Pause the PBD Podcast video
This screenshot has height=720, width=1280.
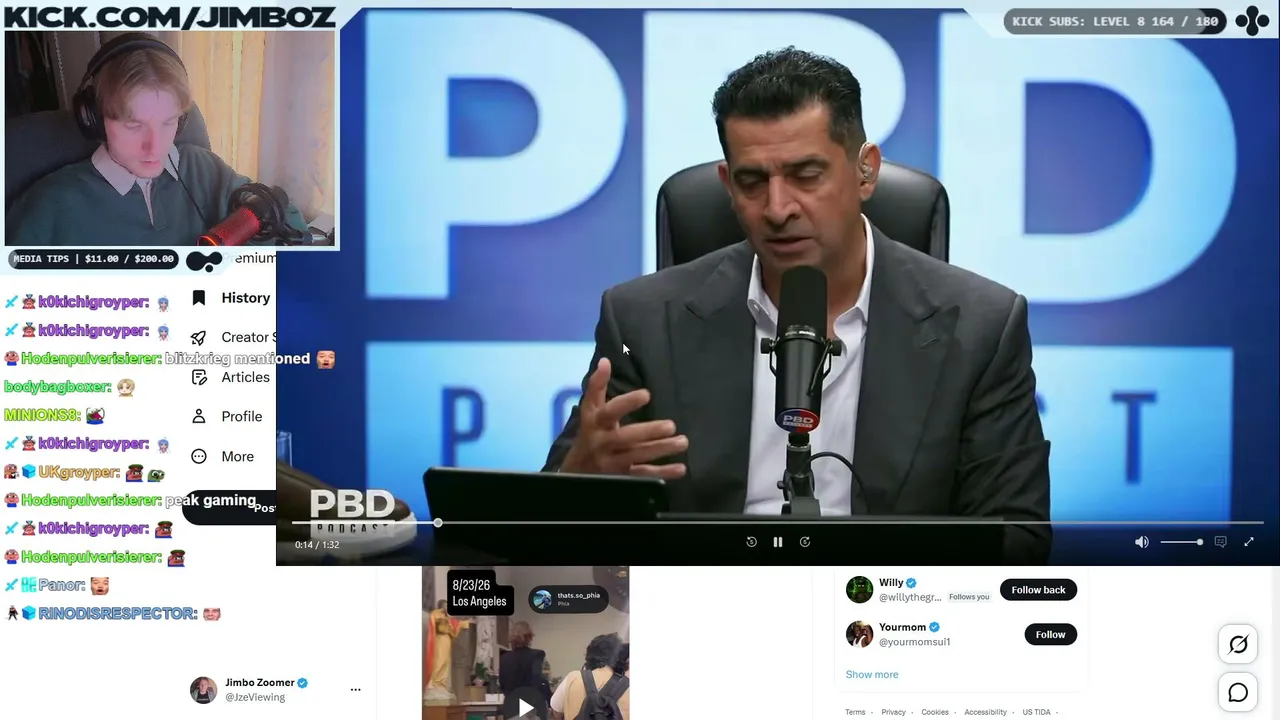click(x=778, y=542)
